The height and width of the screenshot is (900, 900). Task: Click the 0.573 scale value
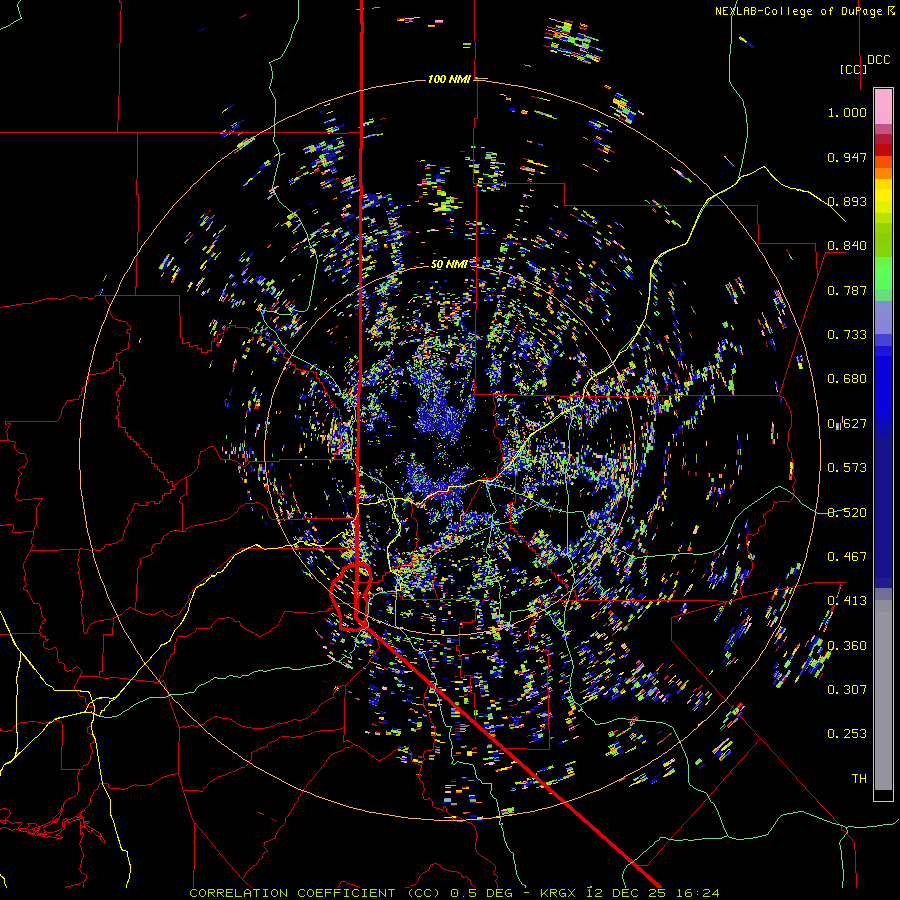click(x=847, y=468)
